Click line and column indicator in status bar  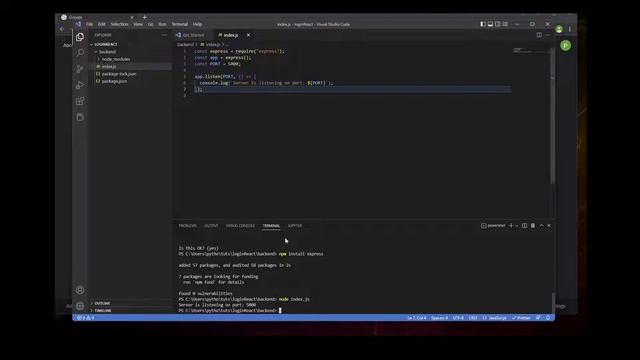[416, 318]
